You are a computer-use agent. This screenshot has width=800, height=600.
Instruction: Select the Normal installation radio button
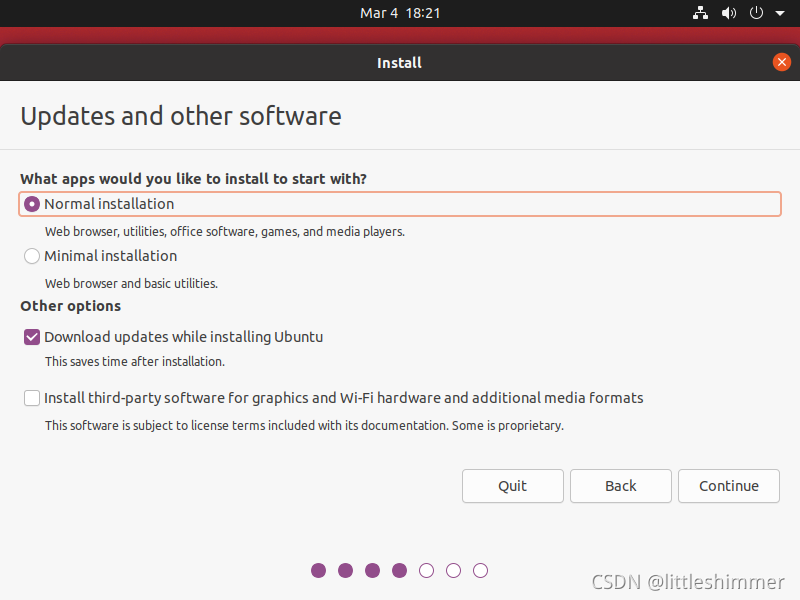(32, 204)
